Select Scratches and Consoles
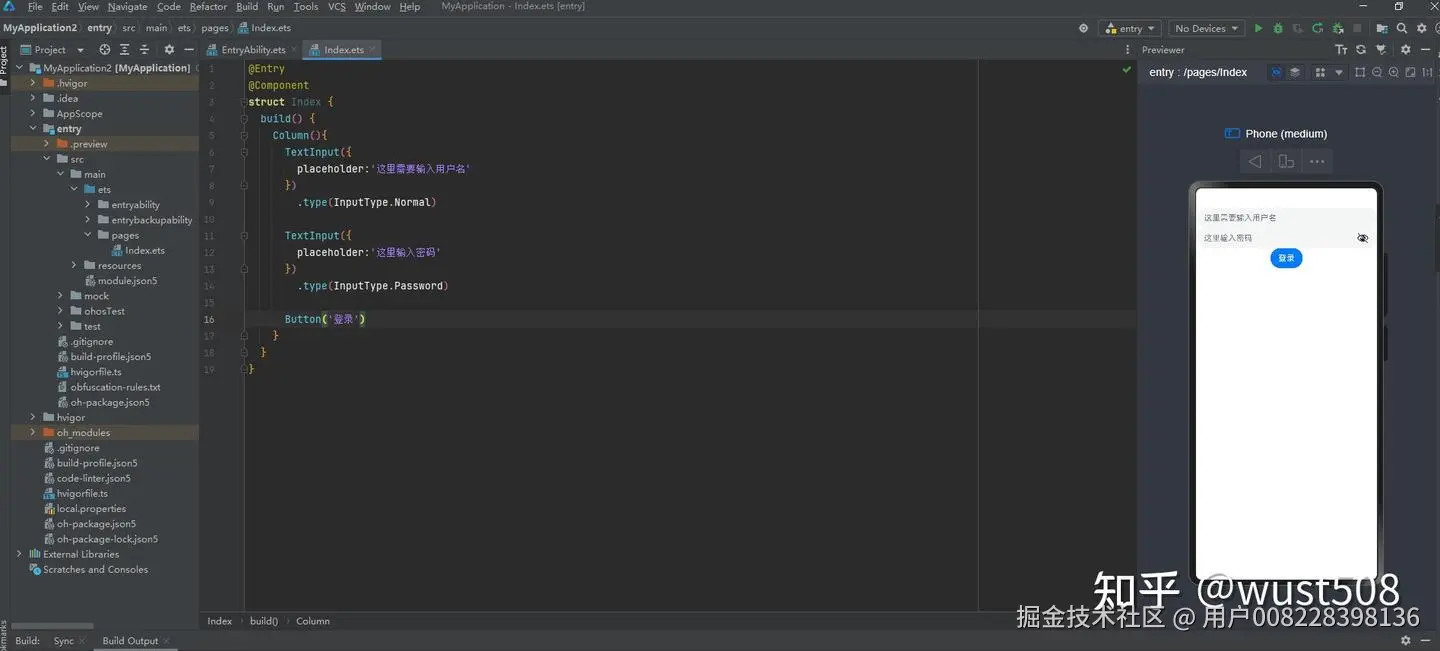This screenshot has width=1440, height=651. (x=95, y=570)
